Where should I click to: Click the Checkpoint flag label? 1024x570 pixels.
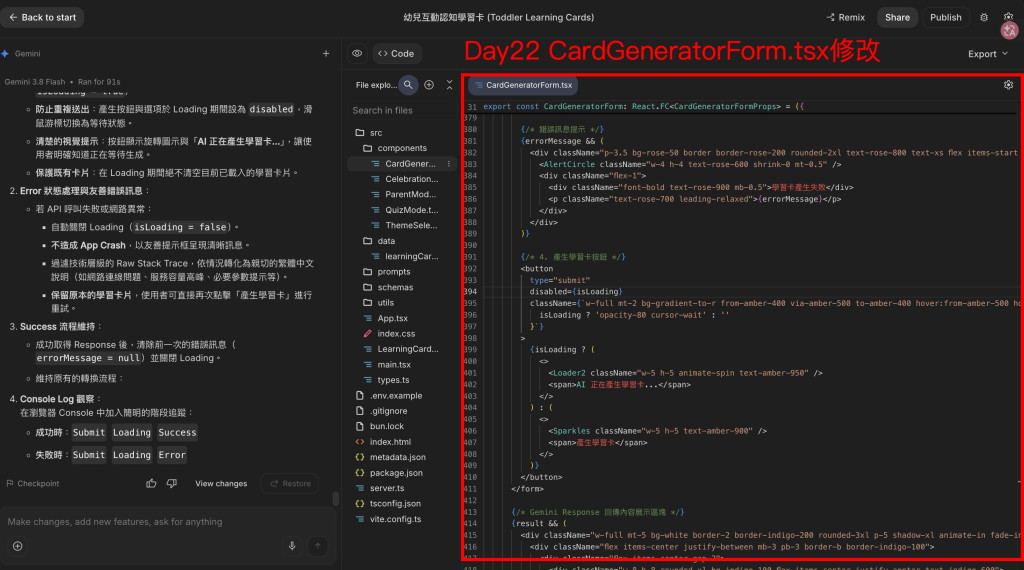(x=33, y=484)
